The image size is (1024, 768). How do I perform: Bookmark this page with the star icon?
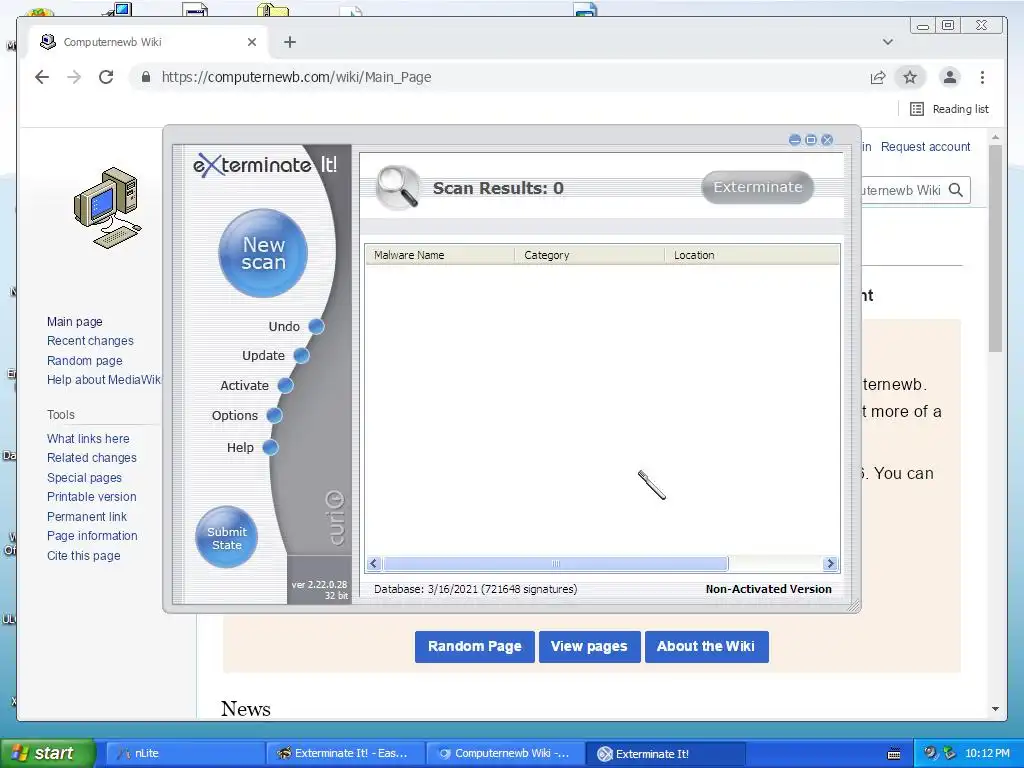tap(910, 77)
